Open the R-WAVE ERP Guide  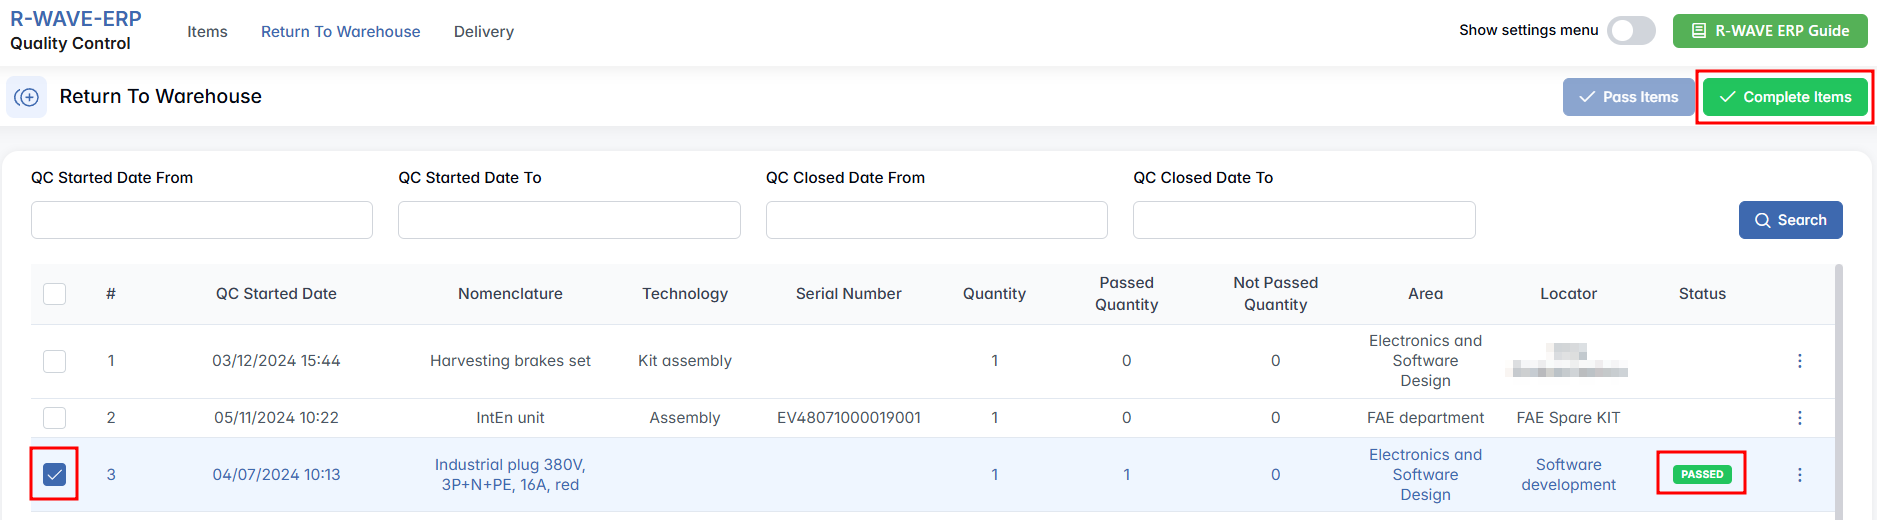tap(1770, 31)
